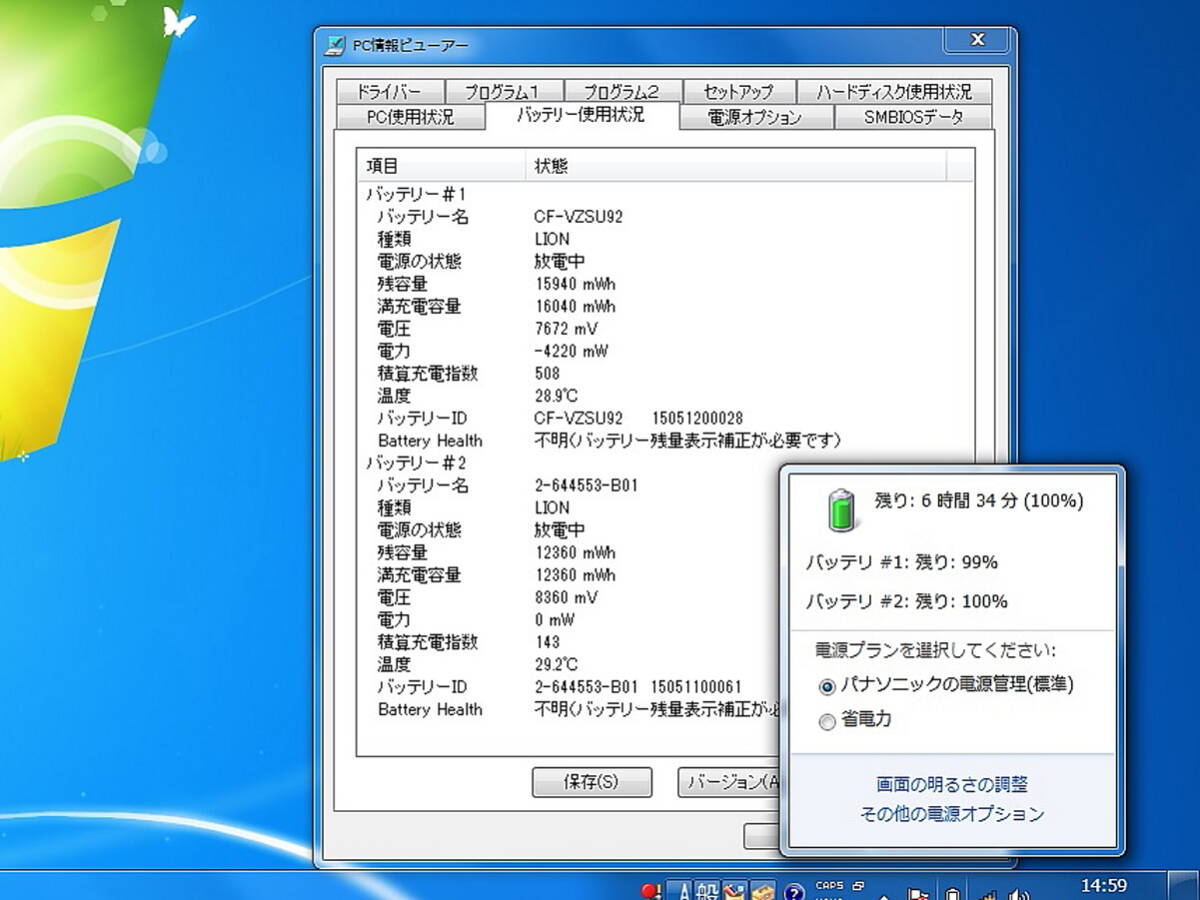Image resolution: width=1200 pixels, height=900 pixels.
Task: Click the 電源プランを選択してください label
Action: [x=936, y=651]
